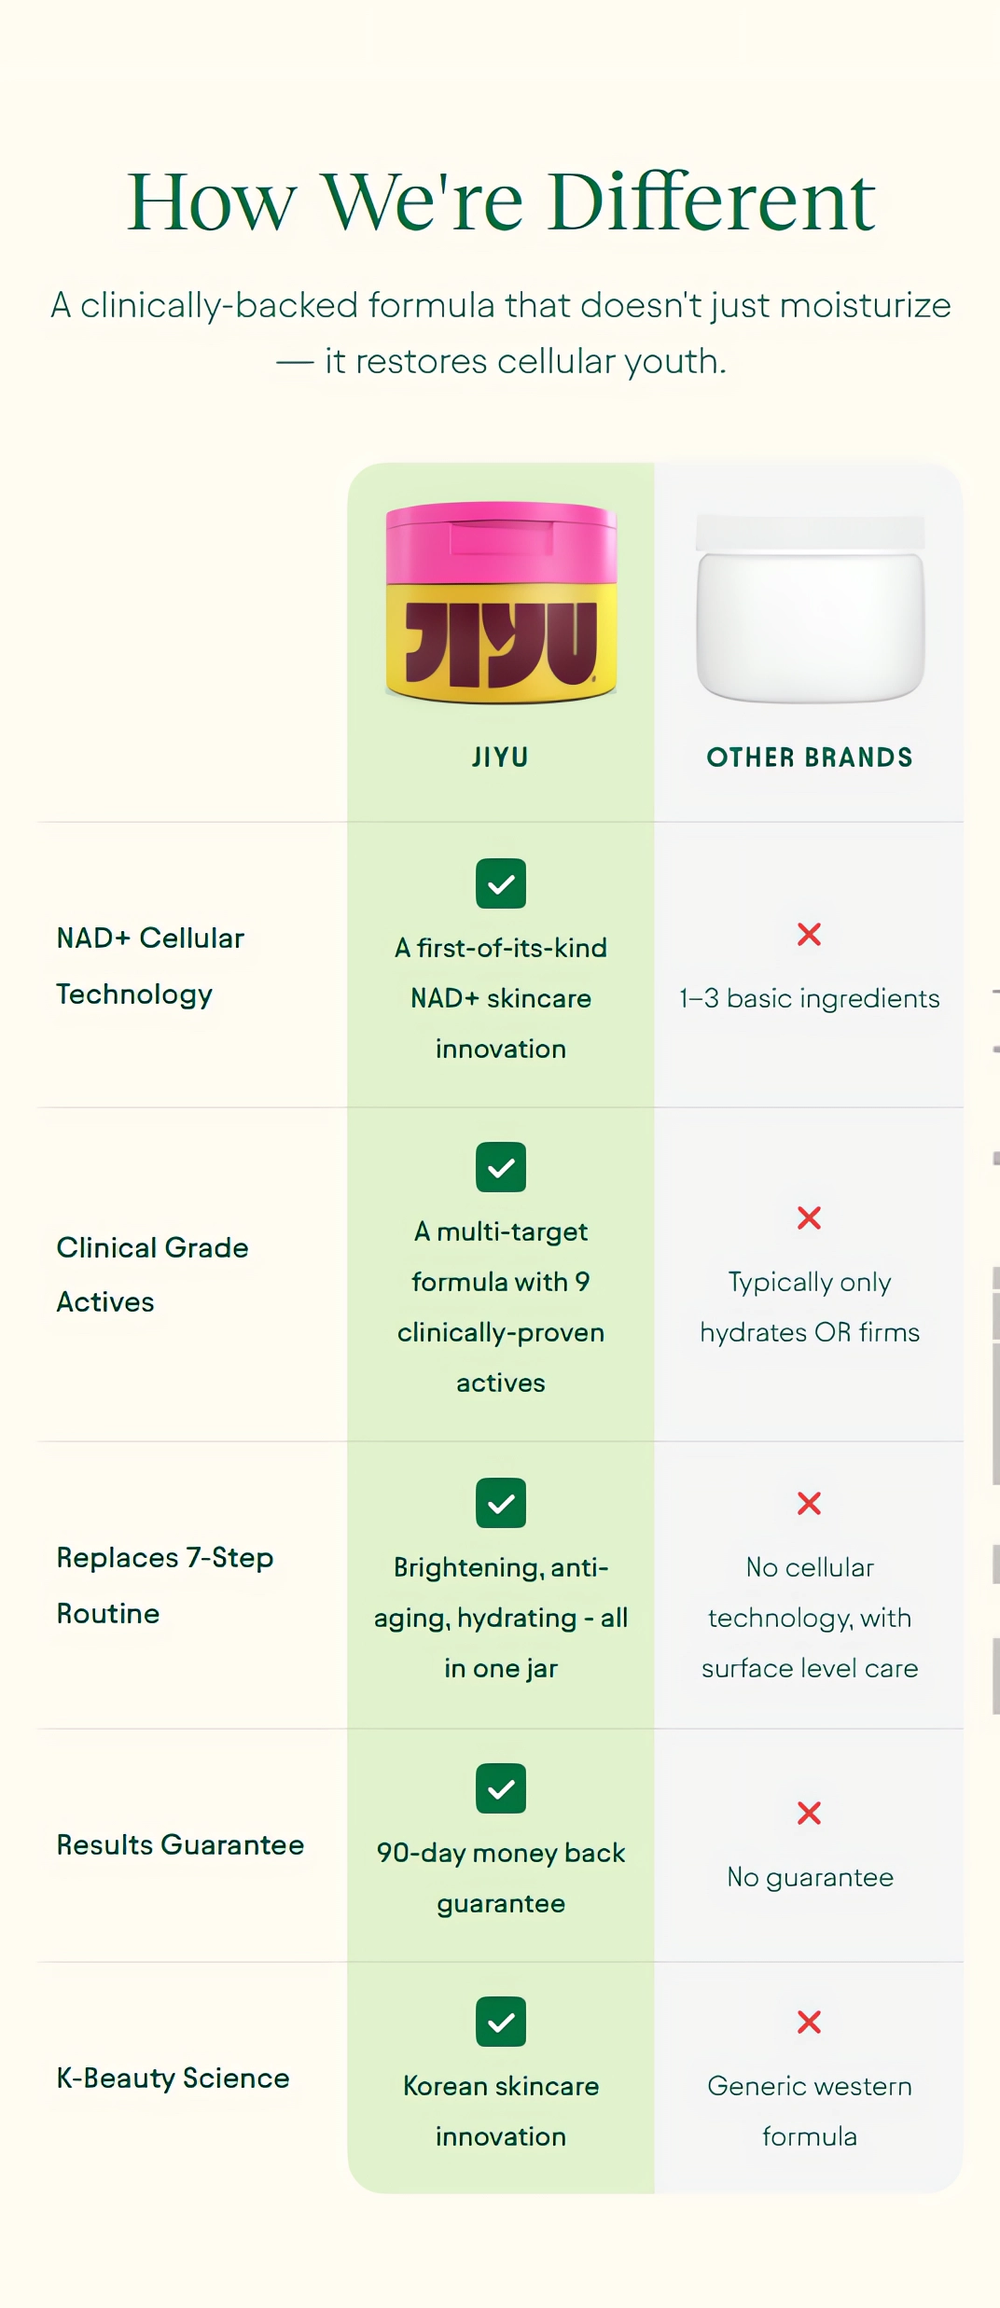The height and width of the screenshot is (2308, 1000).
Task: Select the JIYU column header label
Action: (x=501, y=758)
